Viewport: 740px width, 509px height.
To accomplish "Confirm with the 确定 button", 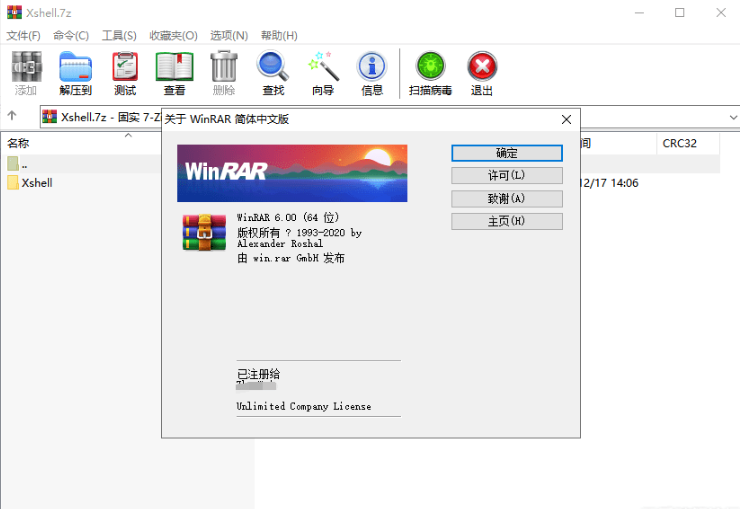I will click(507, 153).
